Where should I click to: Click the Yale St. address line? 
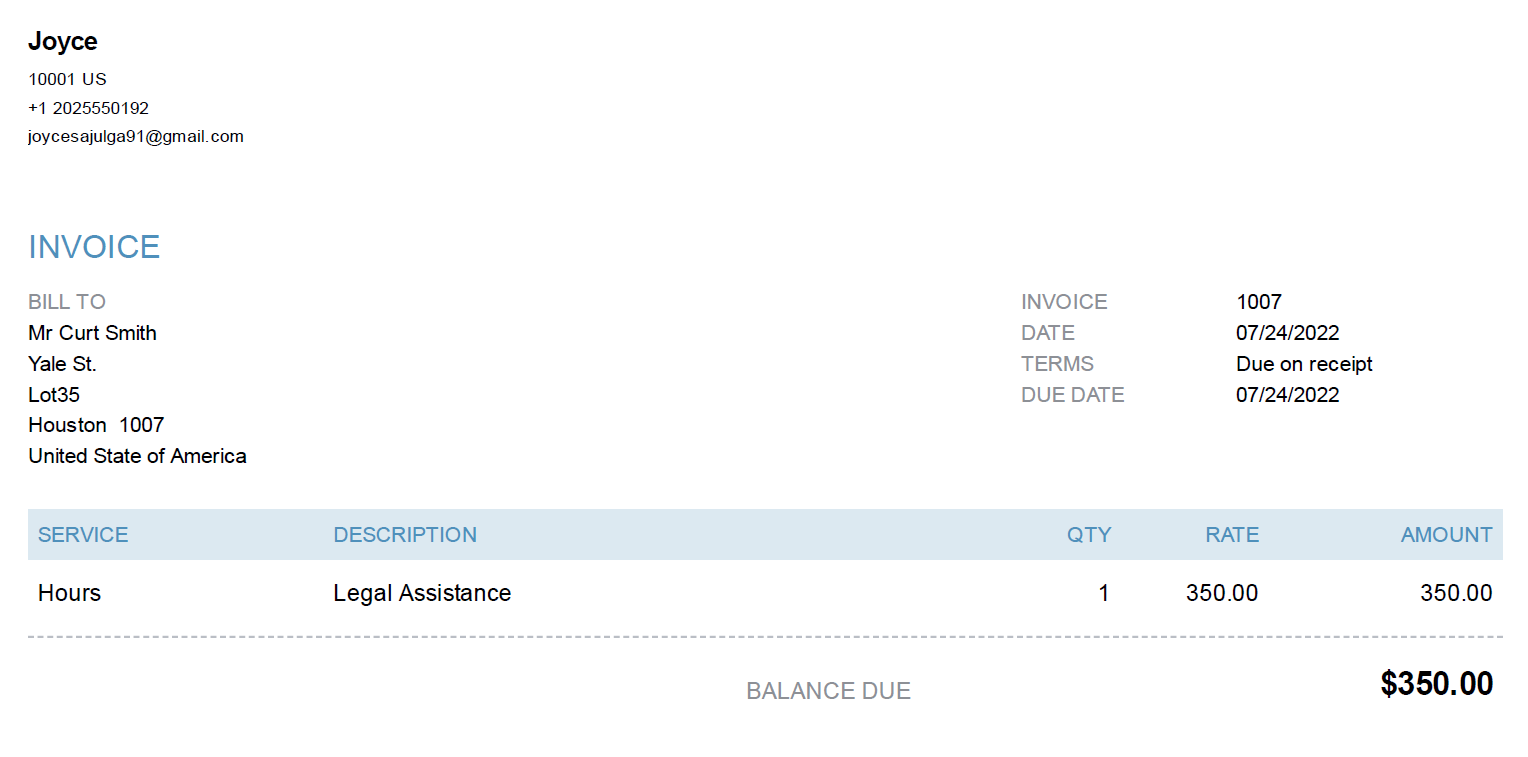tap(62, 364)
